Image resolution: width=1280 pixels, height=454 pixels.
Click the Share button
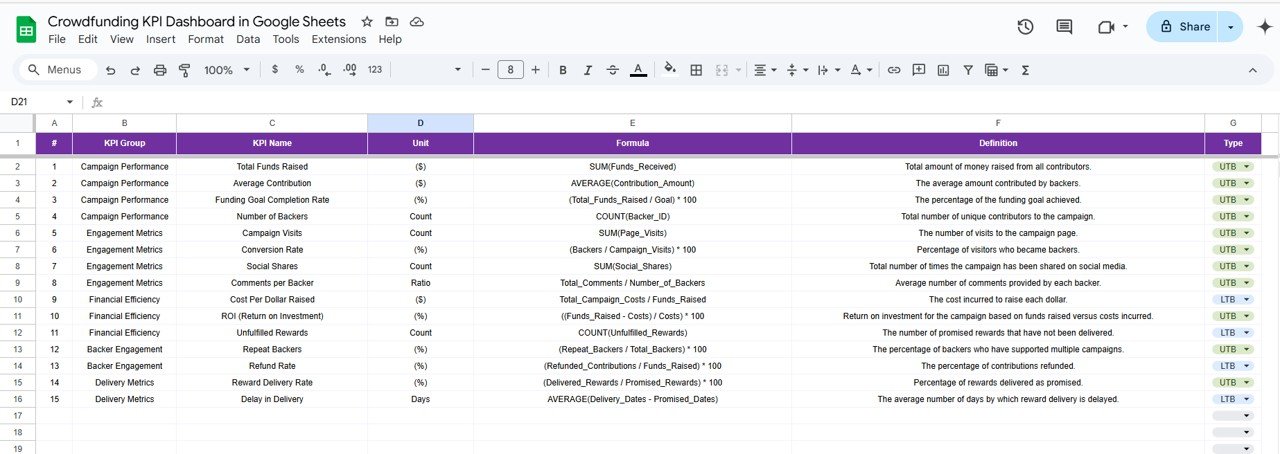[x=1182, y=27]
